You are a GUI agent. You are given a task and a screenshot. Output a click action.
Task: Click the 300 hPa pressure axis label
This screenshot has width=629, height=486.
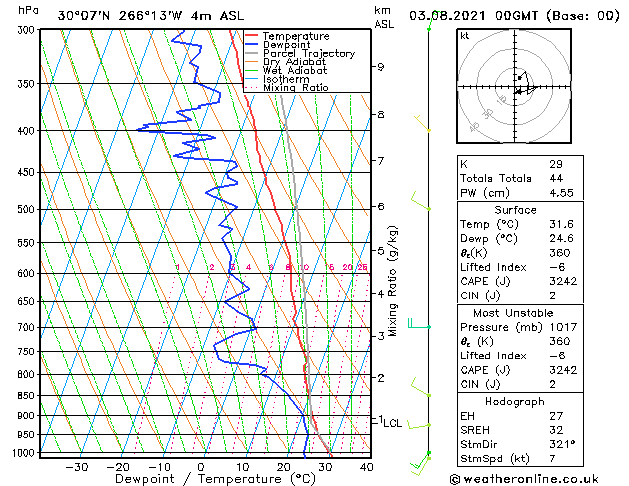[x=27, y=30]
